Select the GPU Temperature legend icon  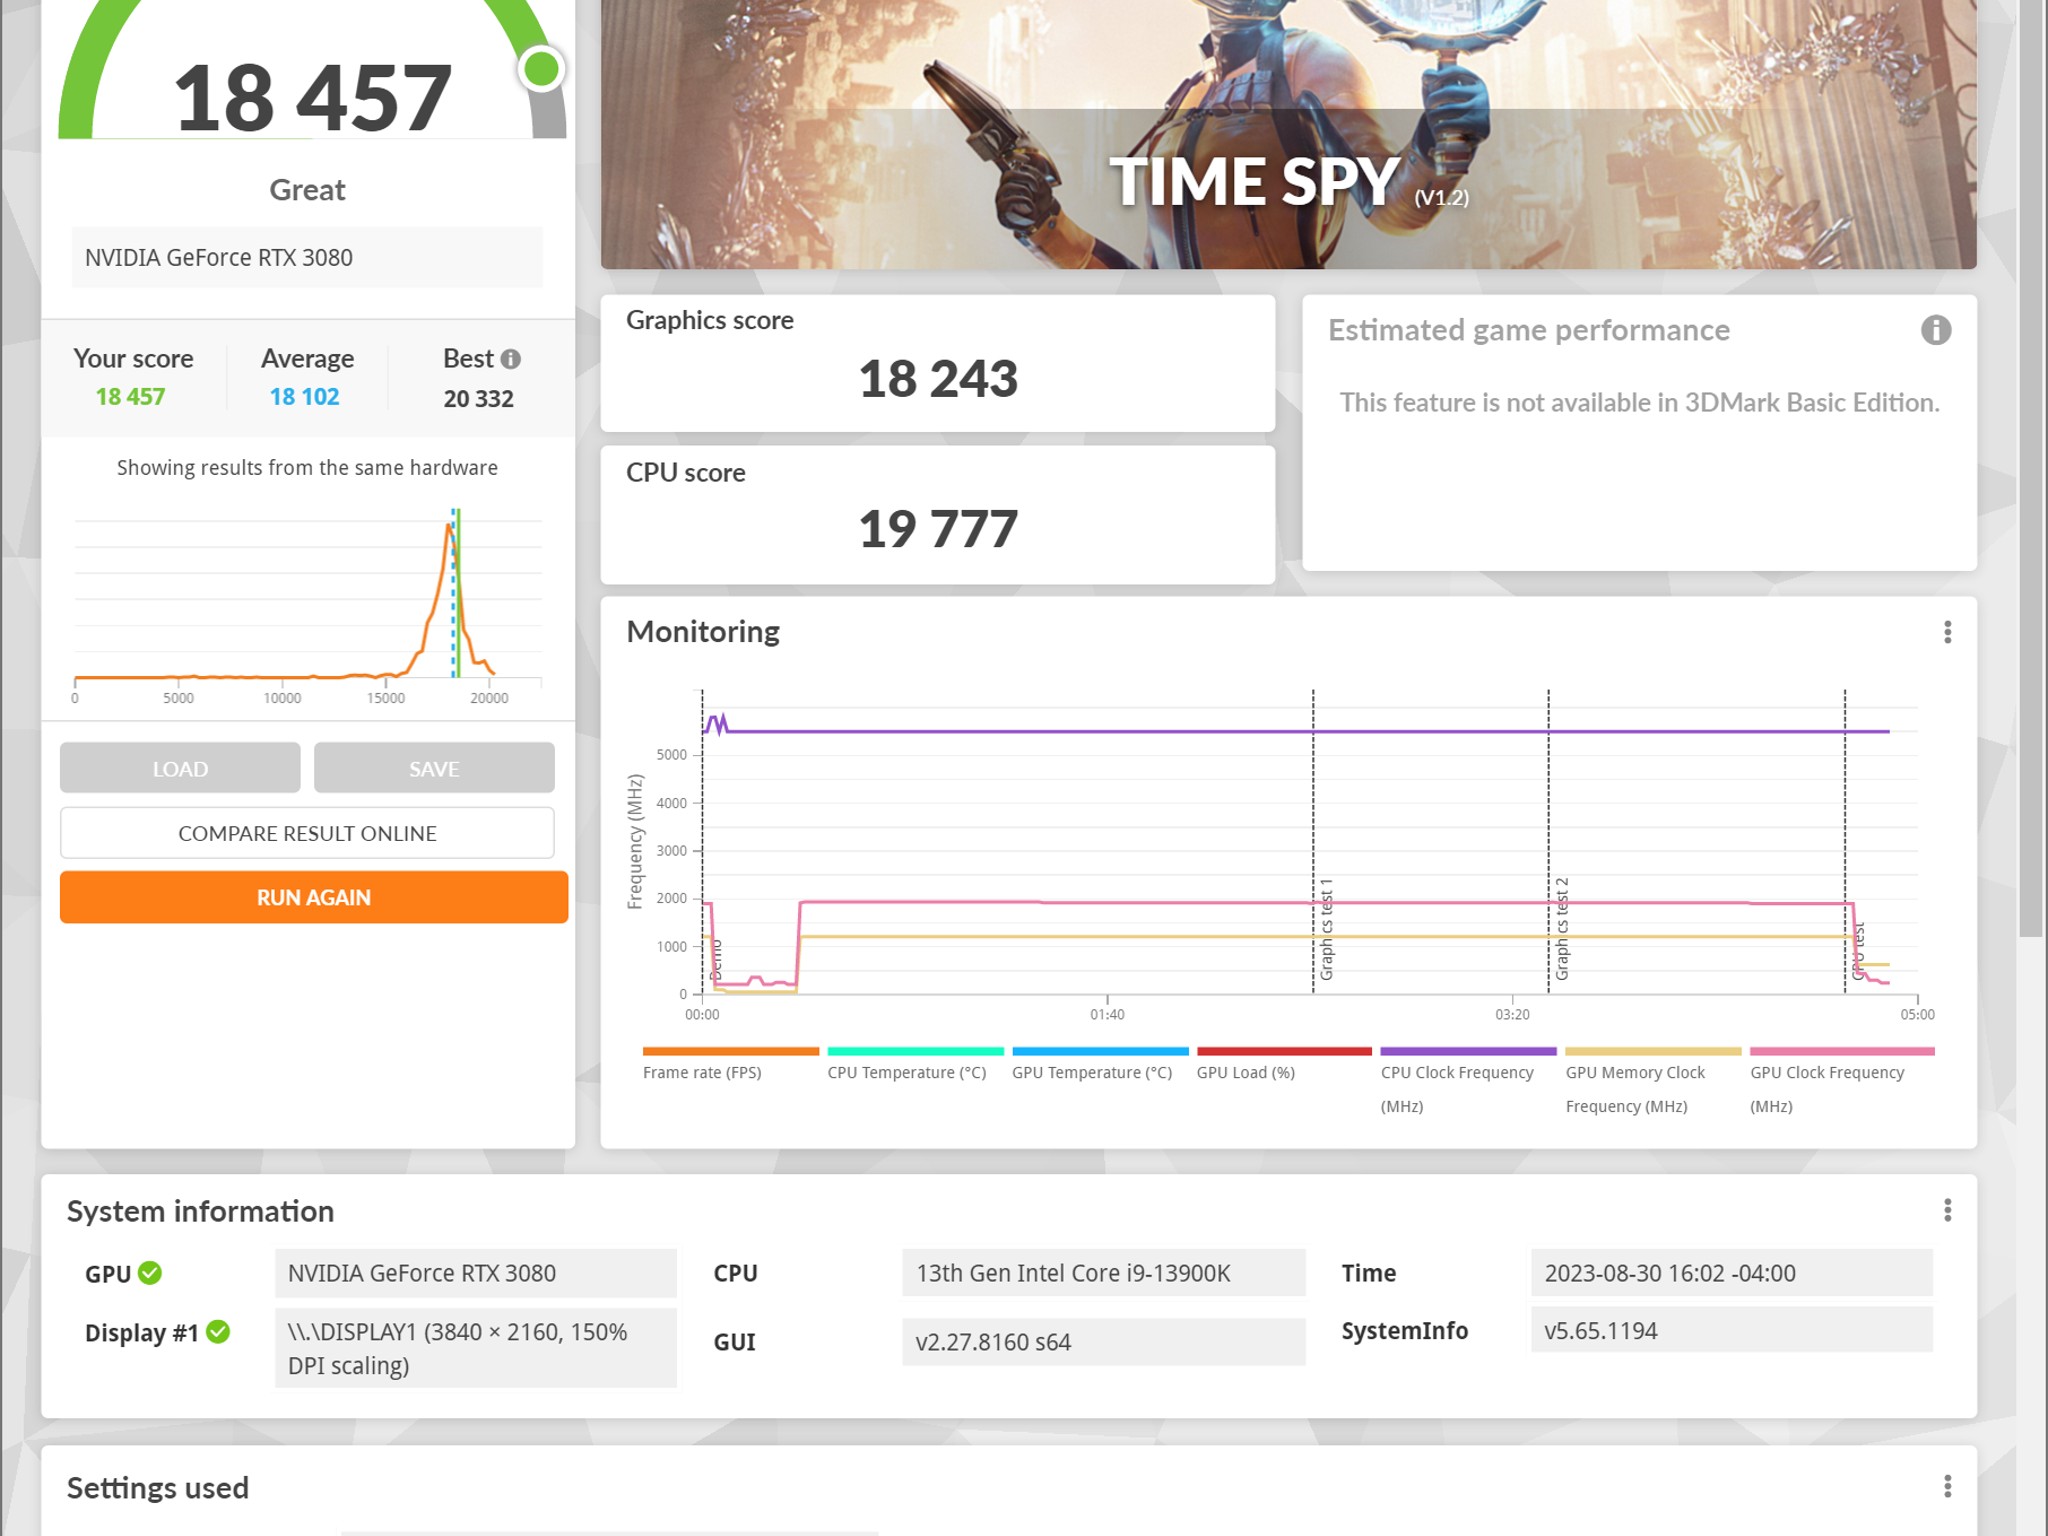1099,1051
